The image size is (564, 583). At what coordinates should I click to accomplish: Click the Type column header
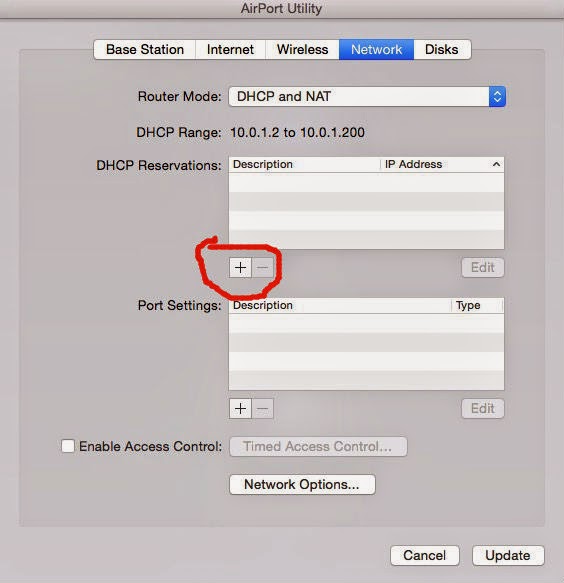[477, 305]
